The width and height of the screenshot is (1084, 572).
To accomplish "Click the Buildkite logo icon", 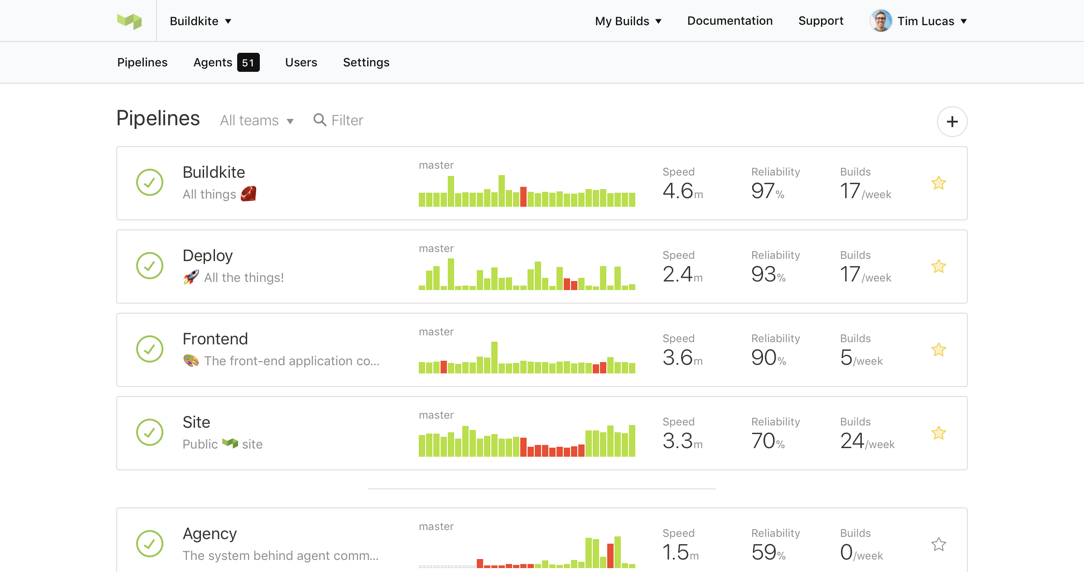I will [x=129, y=21].
